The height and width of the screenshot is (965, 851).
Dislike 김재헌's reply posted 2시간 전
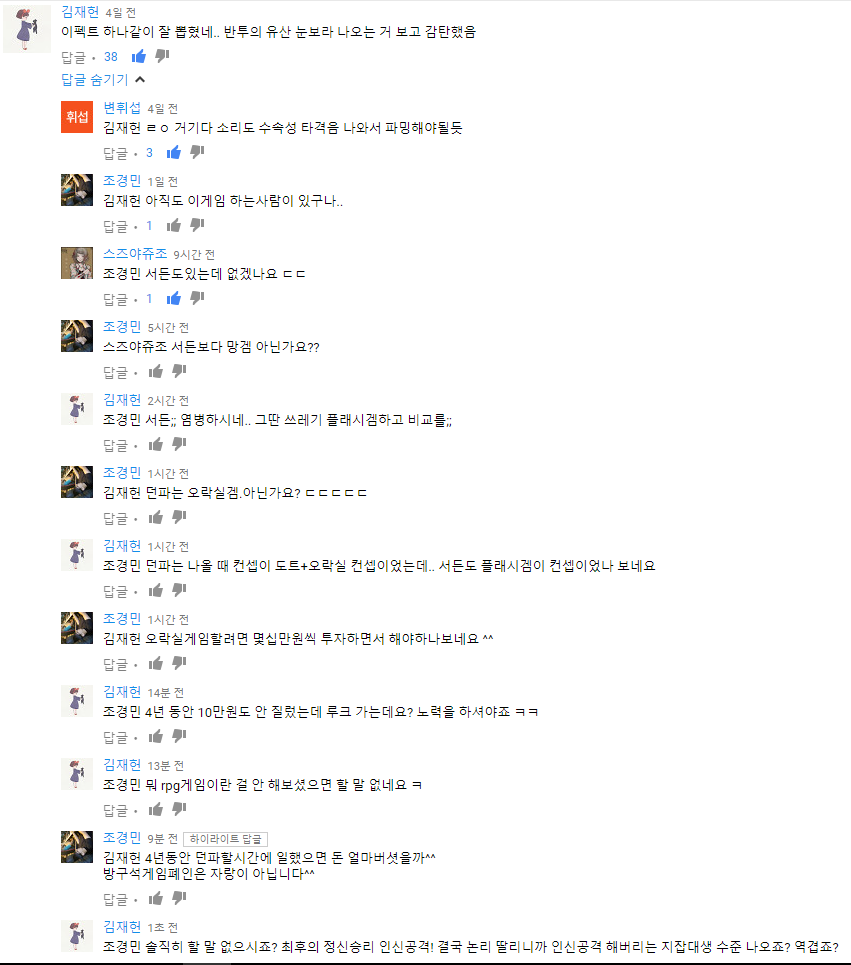179,444
